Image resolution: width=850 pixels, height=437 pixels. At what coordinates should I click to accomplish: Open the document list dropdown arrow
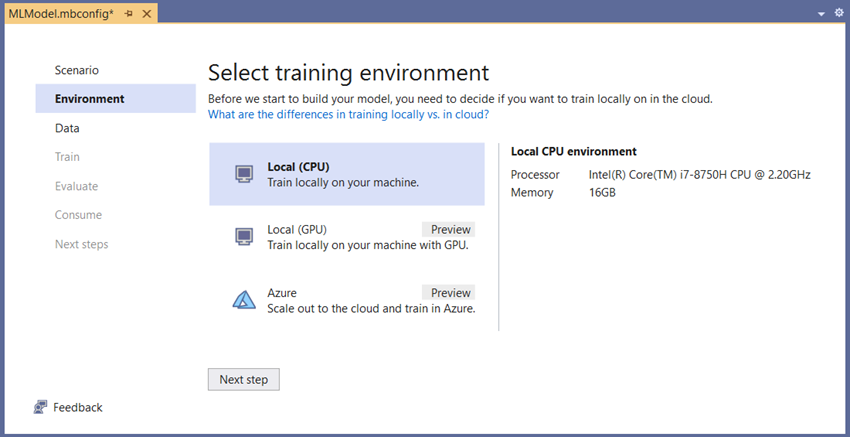coord(822,14)
